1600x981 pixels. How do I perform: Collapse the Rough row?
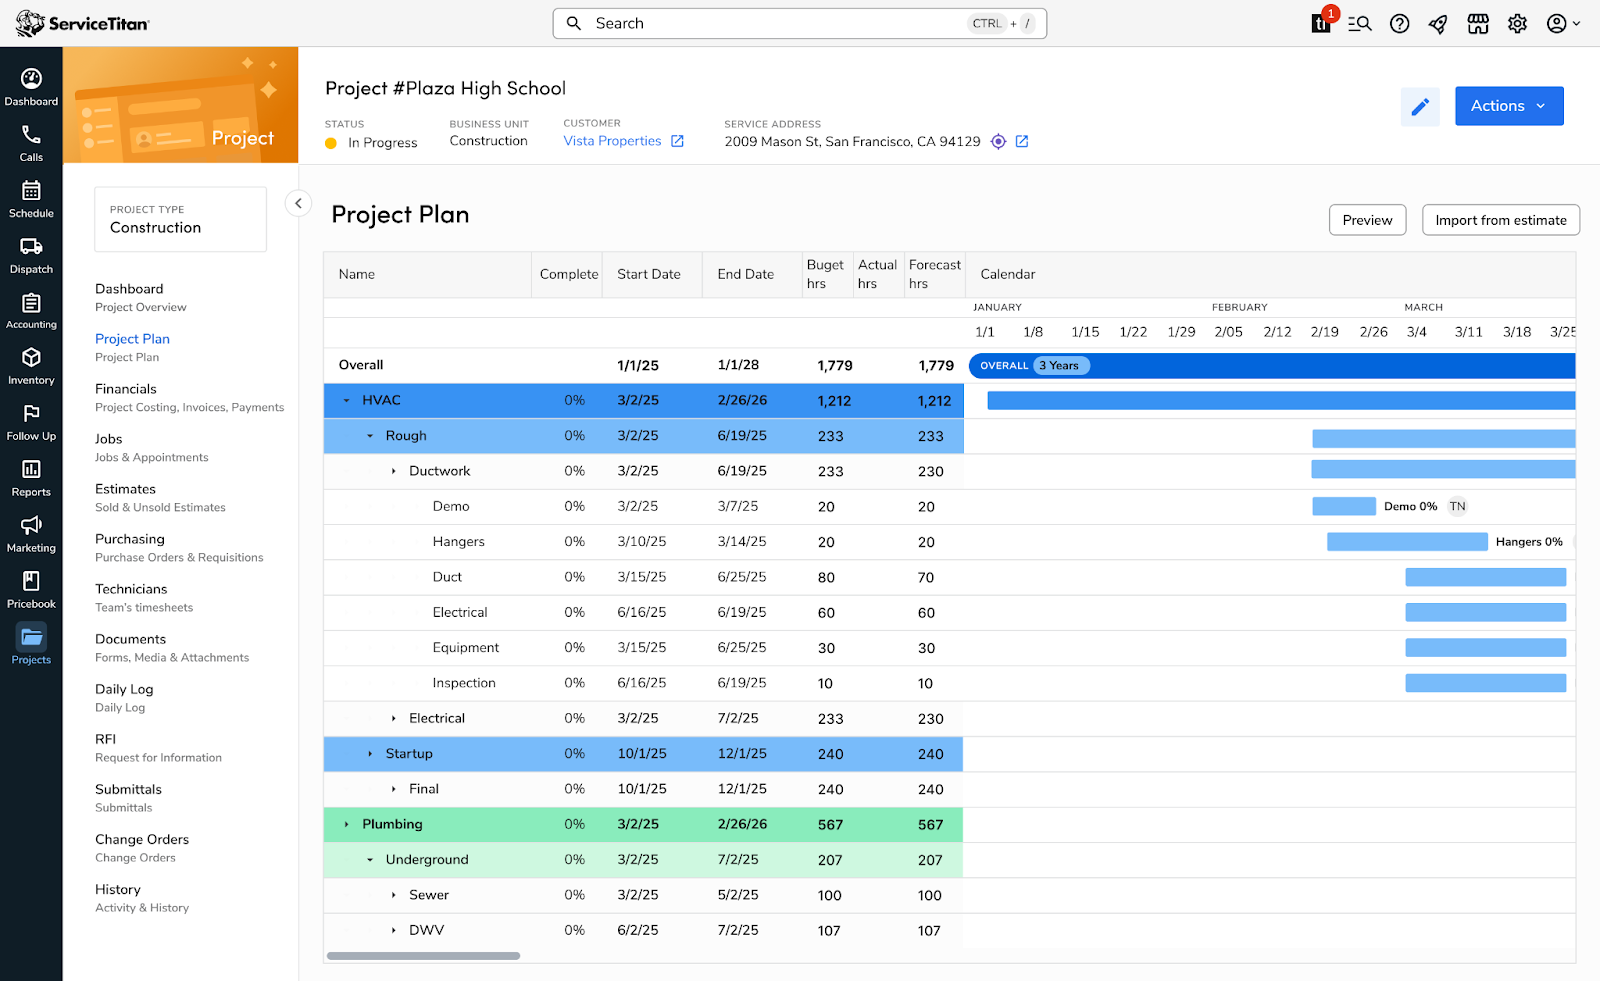(370, 436)
